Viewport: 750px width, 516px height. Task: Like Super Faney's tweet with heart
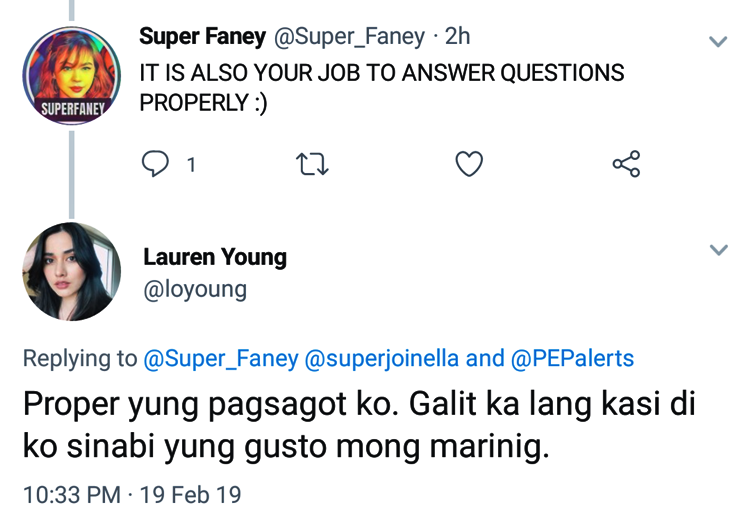click(x=469, y=164)
